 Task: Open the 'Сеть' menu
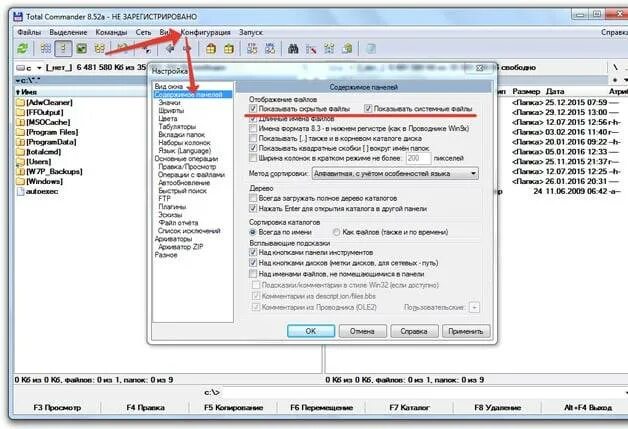click(x=143, y=32)
